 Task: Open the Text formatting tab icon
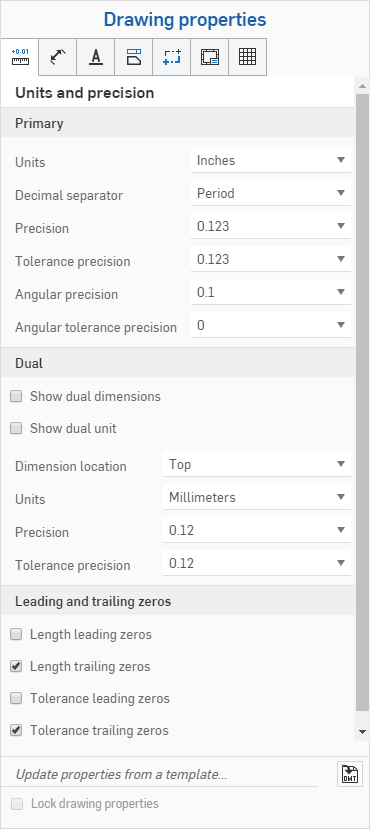96,57
